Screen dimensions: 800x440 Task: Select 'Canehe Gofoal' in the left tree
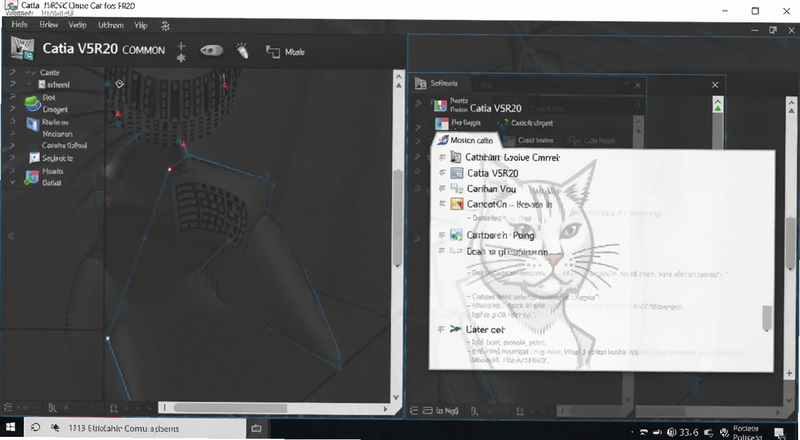click(64, 145)
